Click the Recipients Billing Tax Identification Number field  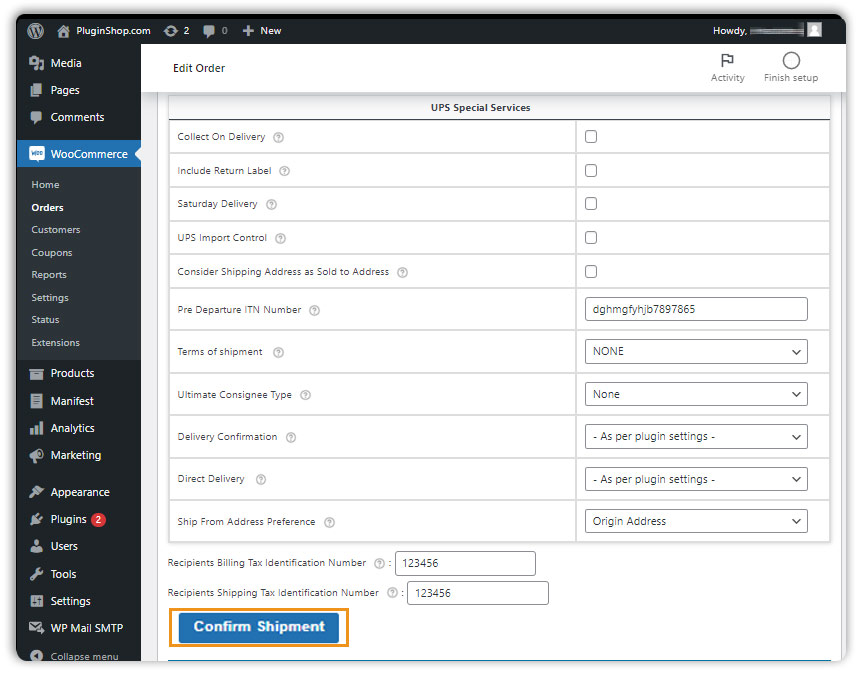[465, 564]
